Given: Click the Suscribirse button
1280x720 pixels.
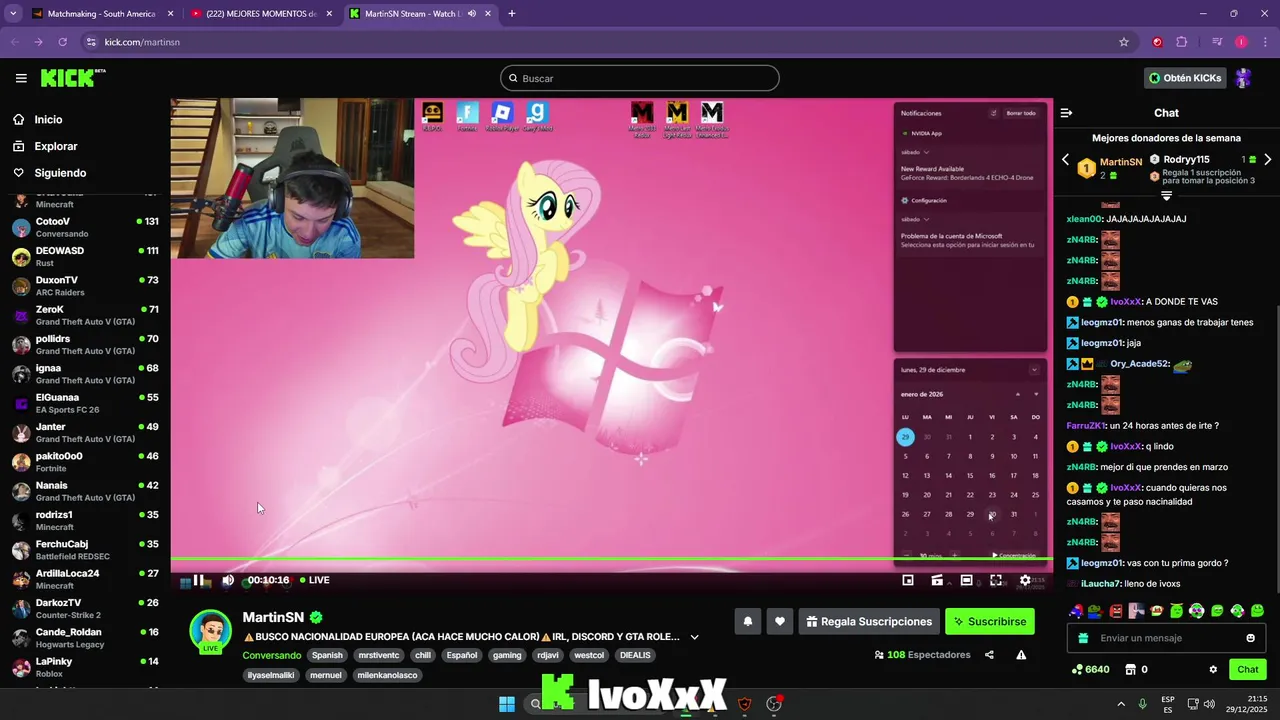Looking at the screenshot, I should 990,621.
